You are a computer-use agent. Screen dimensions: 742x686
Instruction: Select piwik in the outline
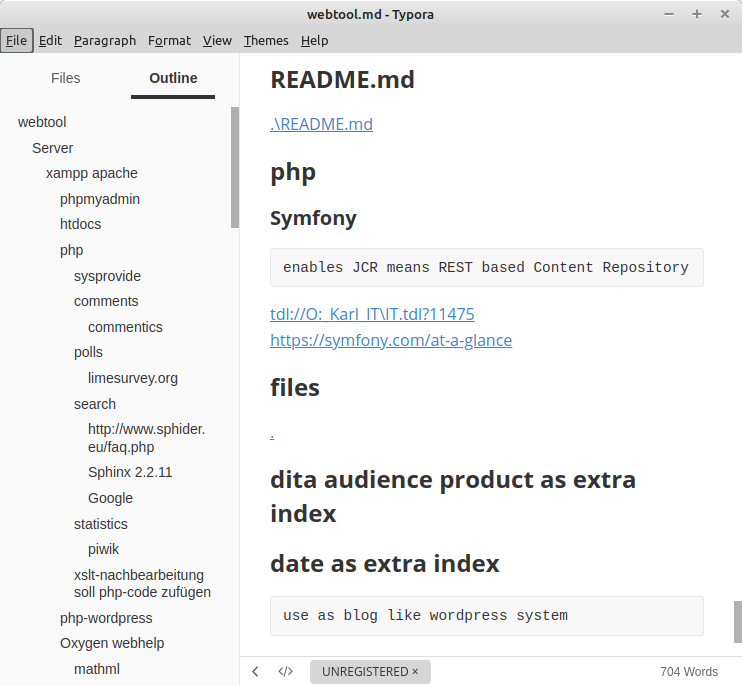tap(104, 549)
